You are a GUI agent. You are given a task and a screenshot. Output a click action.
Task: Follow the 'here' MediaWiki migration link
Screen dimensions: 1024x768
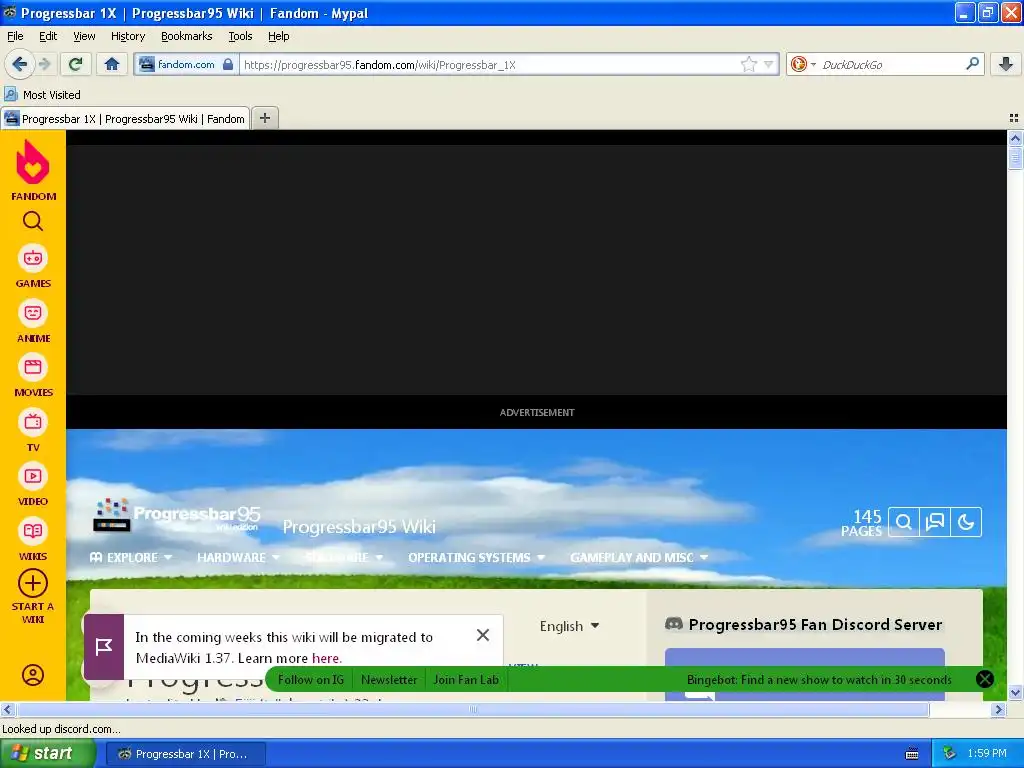tap(326, 658)
